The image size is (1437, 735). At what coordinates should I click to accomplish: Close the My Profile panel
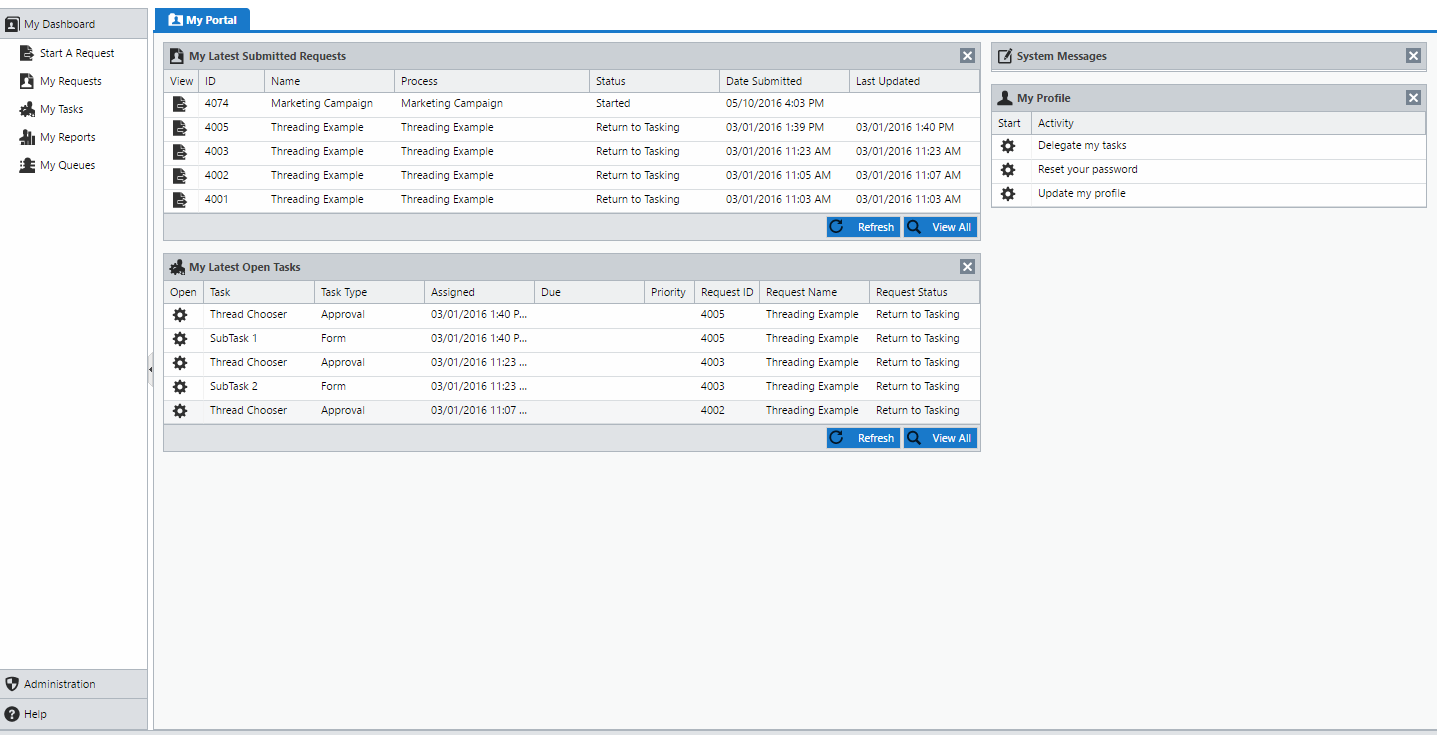(x=1413, y=98)
